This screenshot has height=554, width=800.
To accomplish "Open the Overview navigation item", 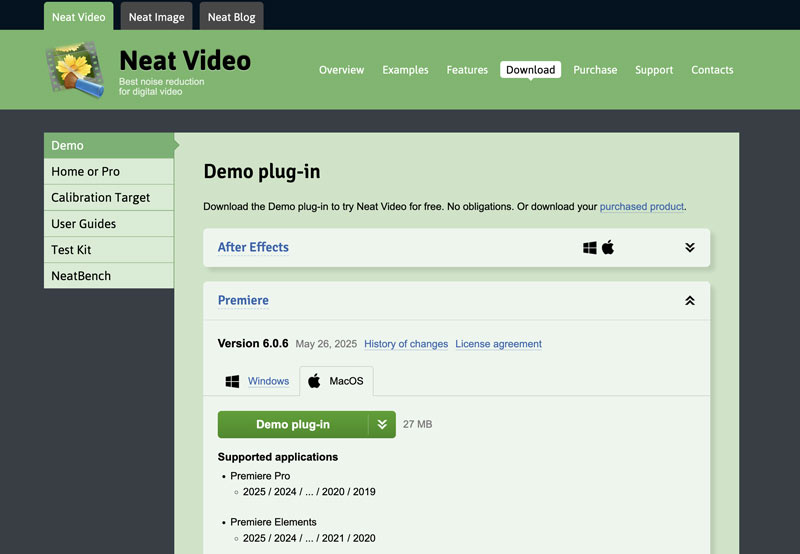I will coord(341,70).
